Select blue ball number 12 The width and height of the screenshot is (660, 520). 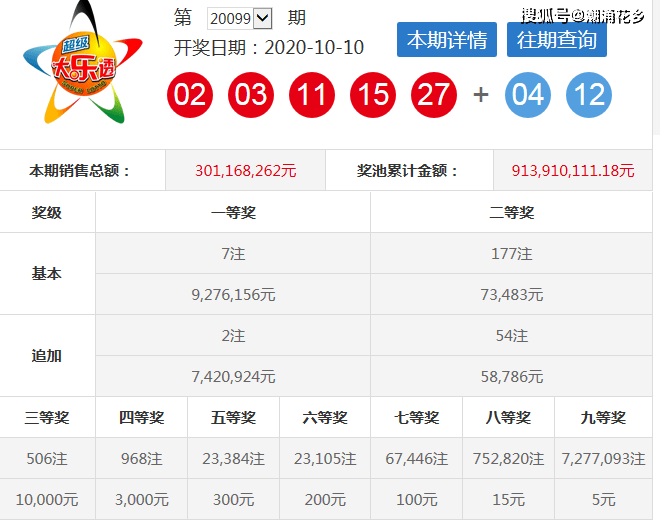[x=589, y=95]
